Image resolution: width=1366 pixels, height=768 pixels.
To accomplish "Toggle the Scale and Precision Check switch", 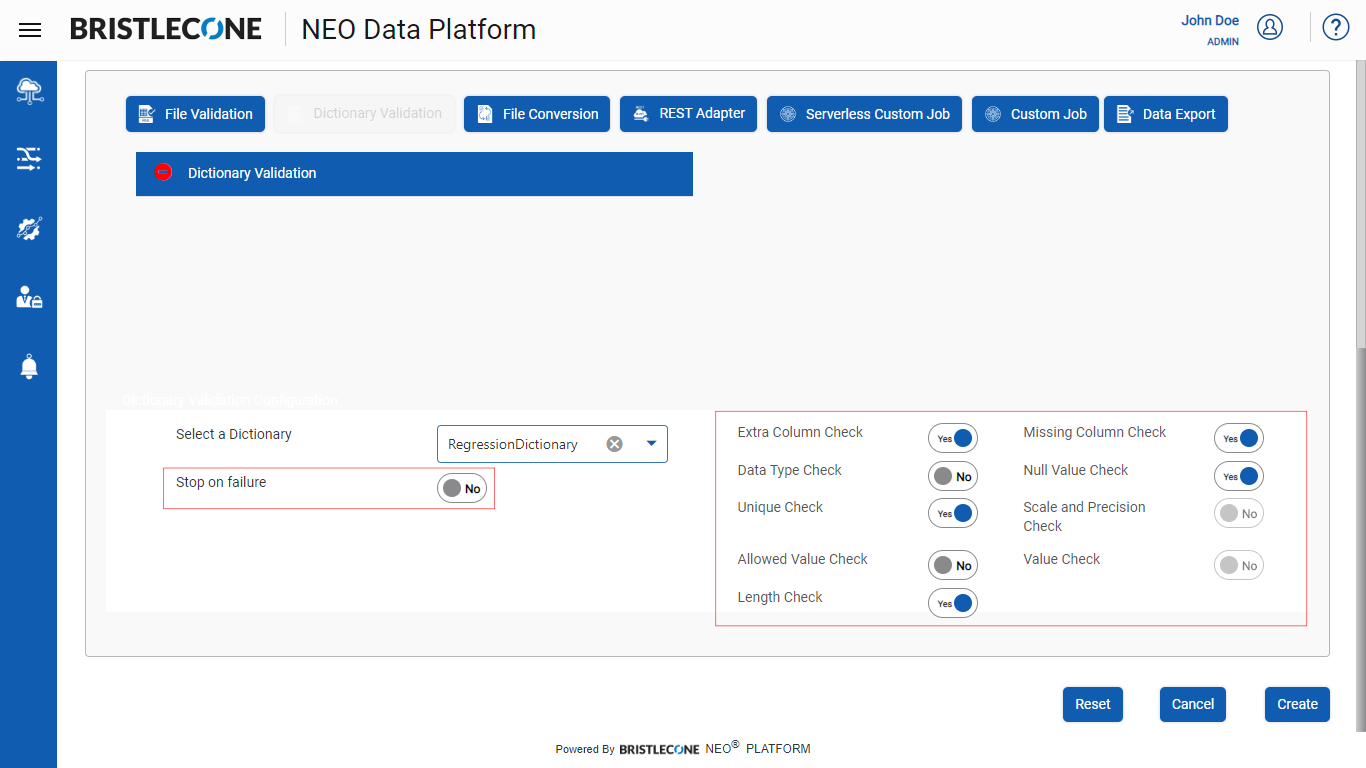I will [x=1239, y=513].
